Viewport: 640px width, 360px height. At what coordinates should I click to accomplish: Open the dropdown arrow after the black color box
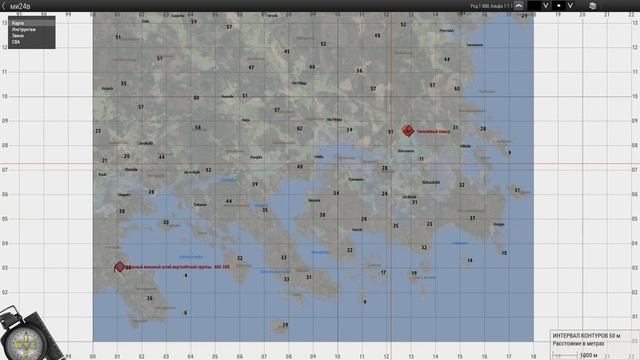click(x=545, y=6)
